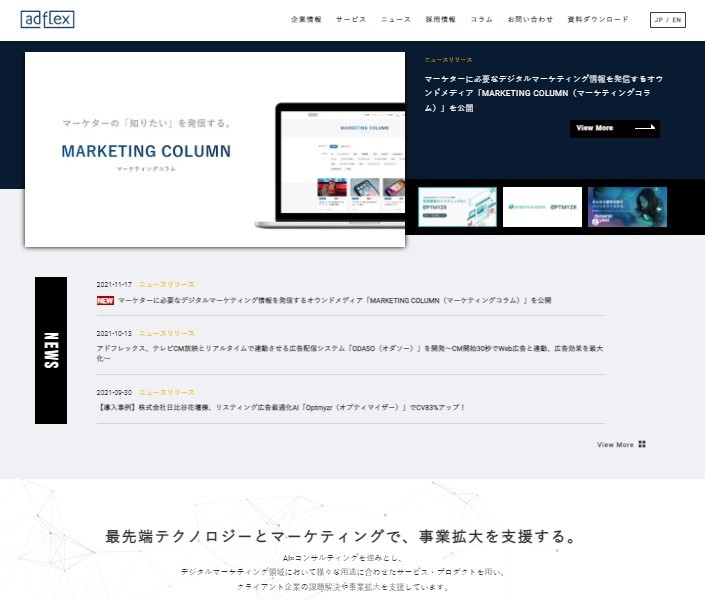Select the コラム navigation link
This screenshot has width=705, height=600.
pyautogui.click(x=481, y=19)
